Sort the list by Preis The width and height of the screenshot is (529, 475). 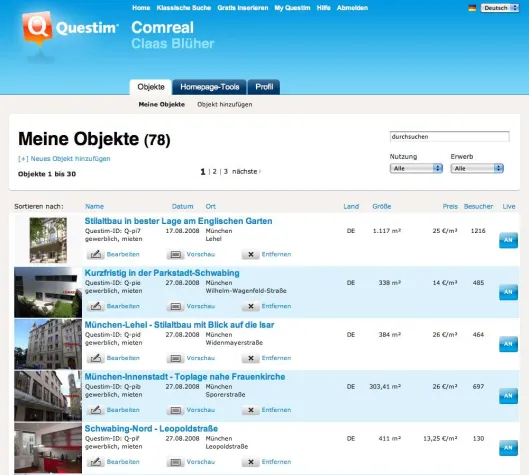(x=450, y=206)
